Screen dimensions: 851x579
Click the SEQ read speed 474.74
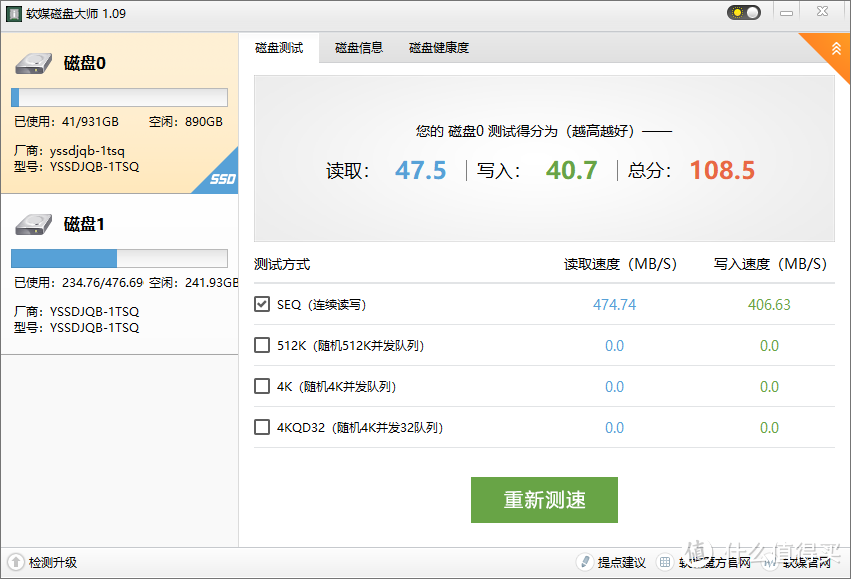point(614,304)
